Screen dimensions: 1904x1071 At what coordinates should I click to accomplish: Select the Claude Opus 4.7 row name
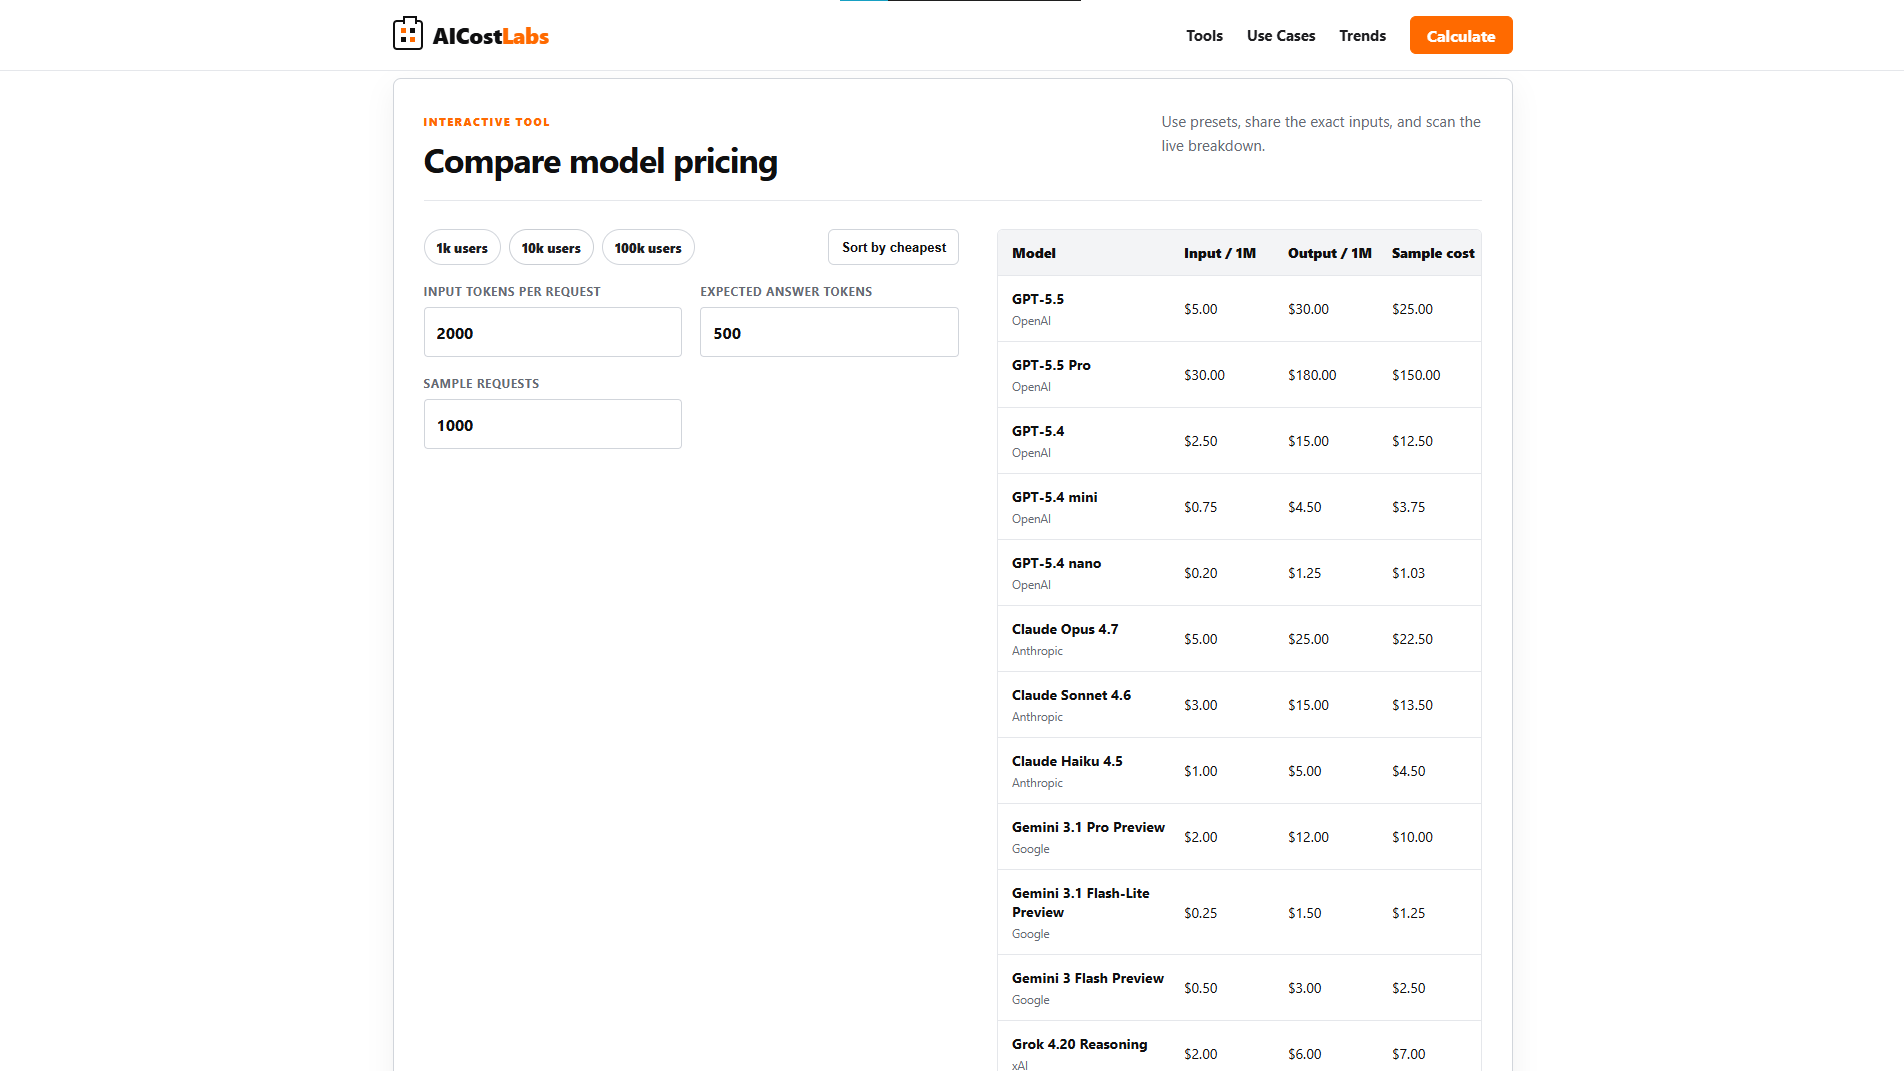1065,629
